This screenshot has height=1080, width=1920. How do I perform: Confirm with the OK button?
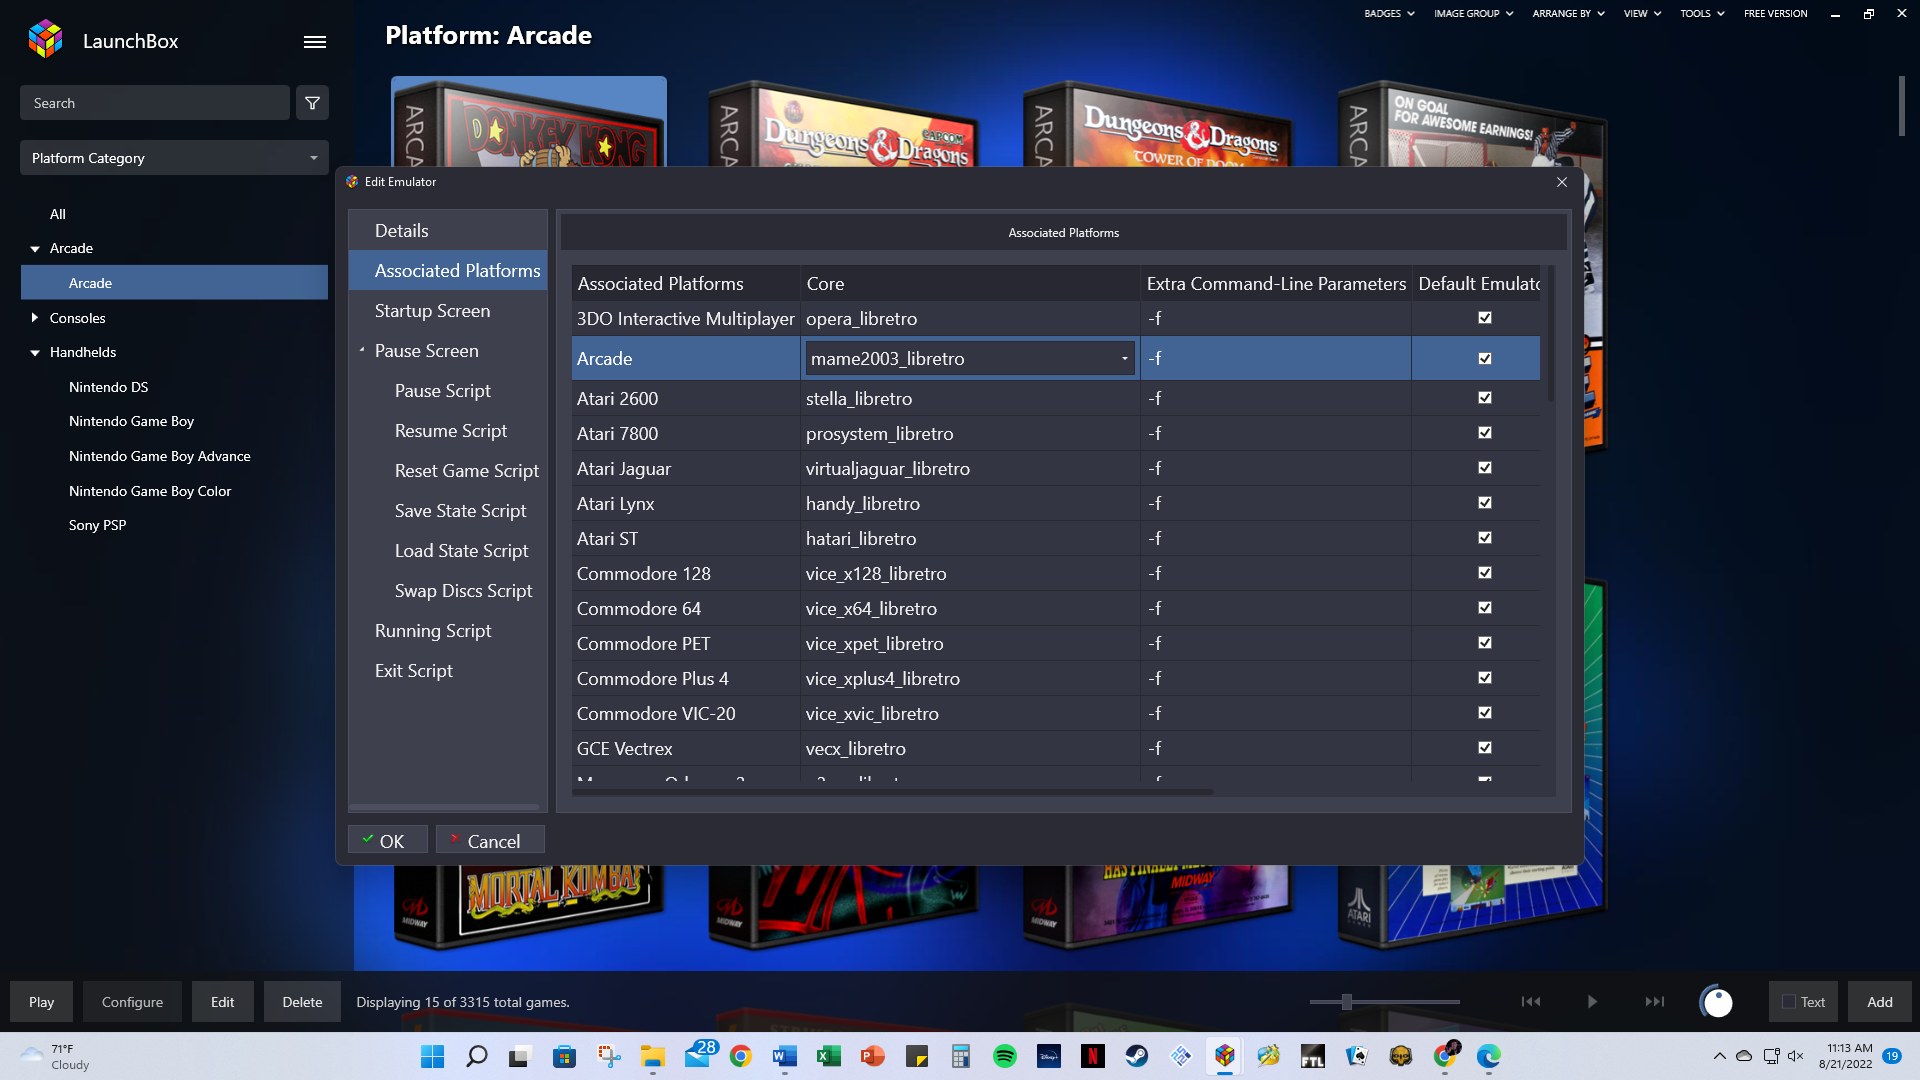tap(388, 841)
